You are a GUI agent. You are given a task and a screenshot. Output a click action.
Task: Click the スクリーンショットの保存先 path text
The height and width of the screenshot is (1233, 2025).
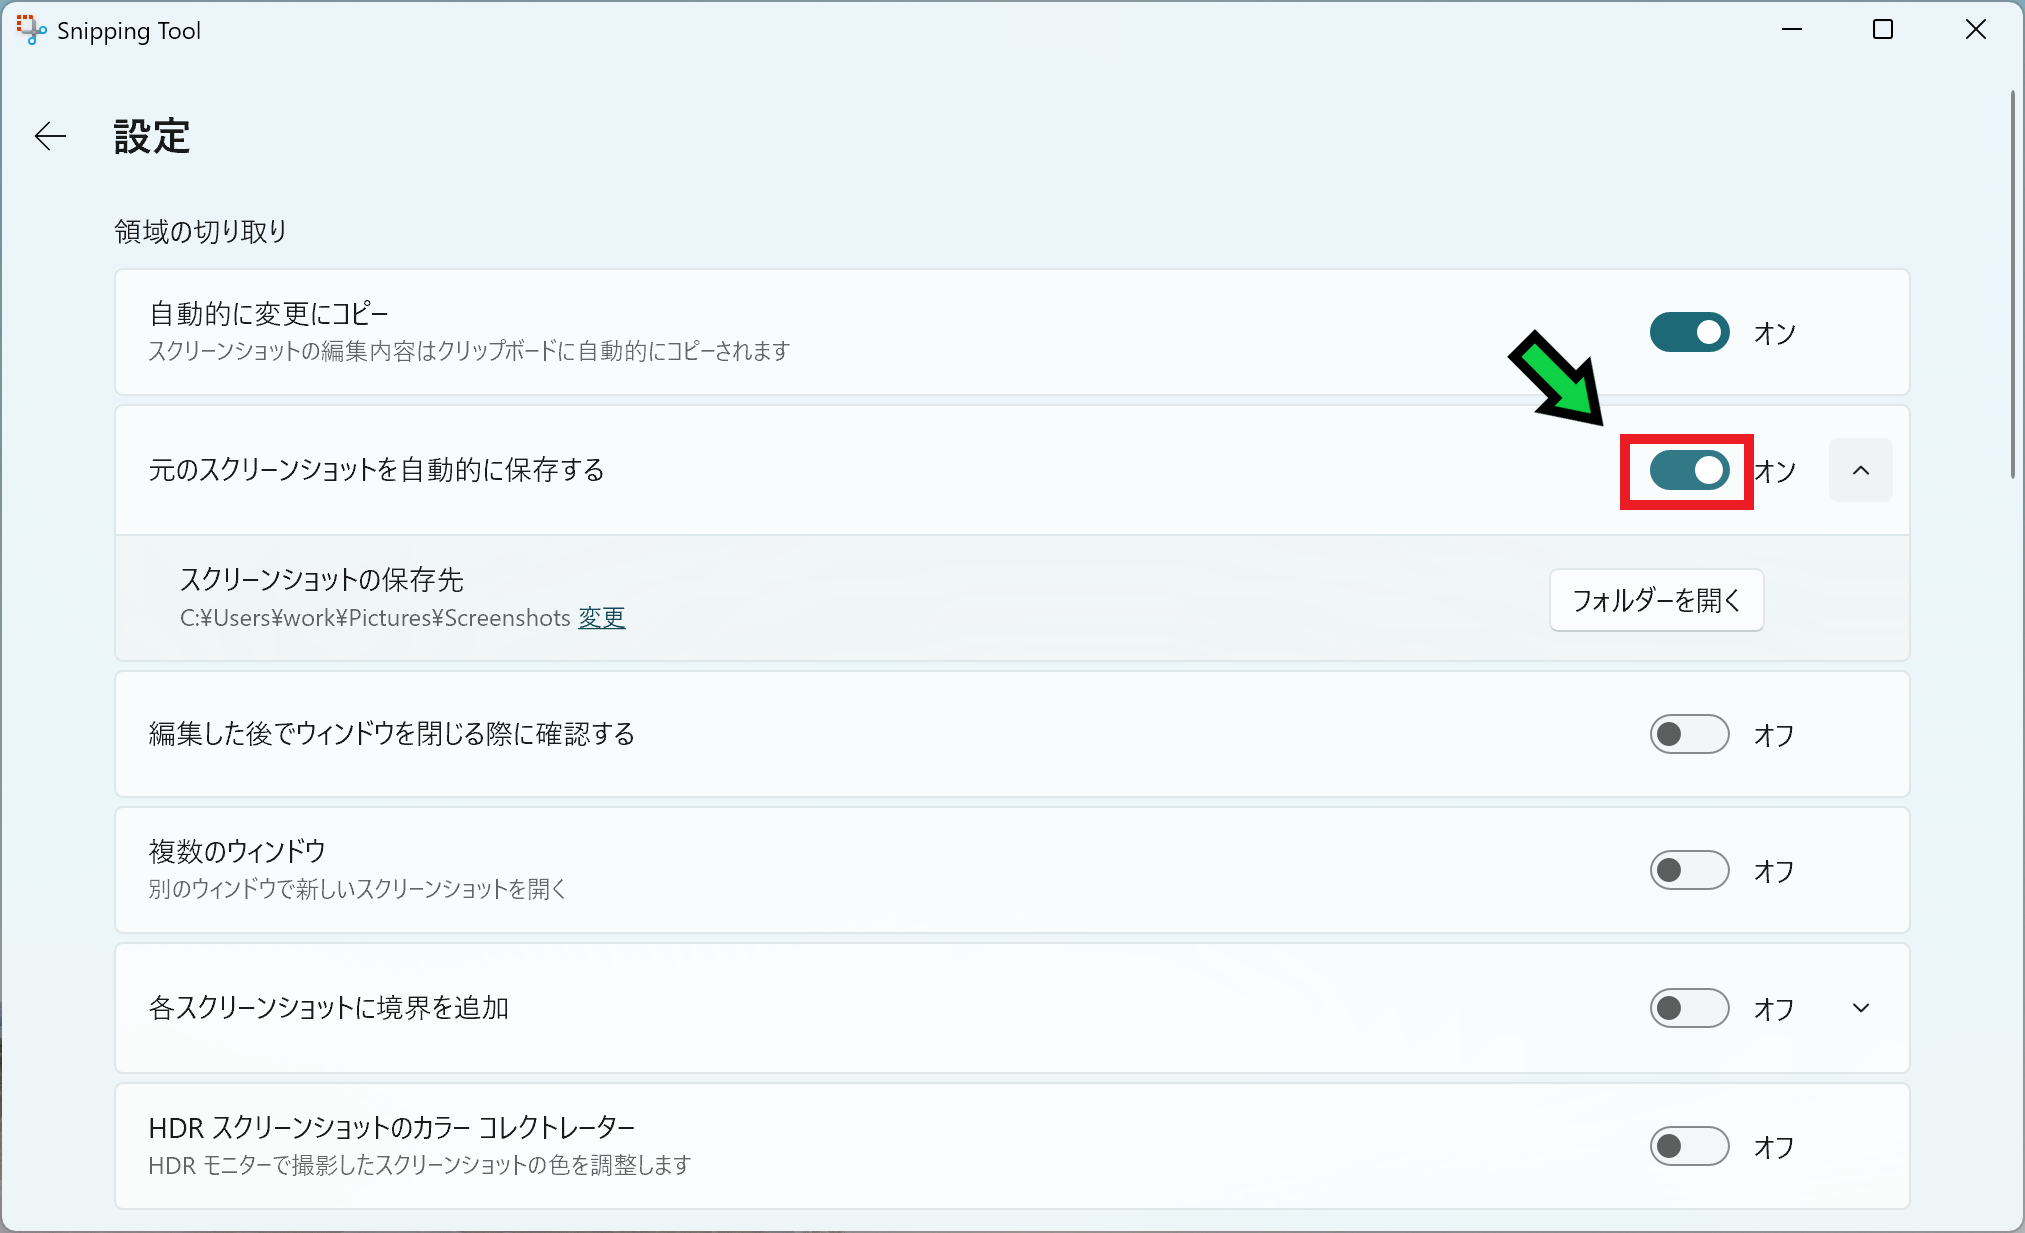click(x=375, y=618)
